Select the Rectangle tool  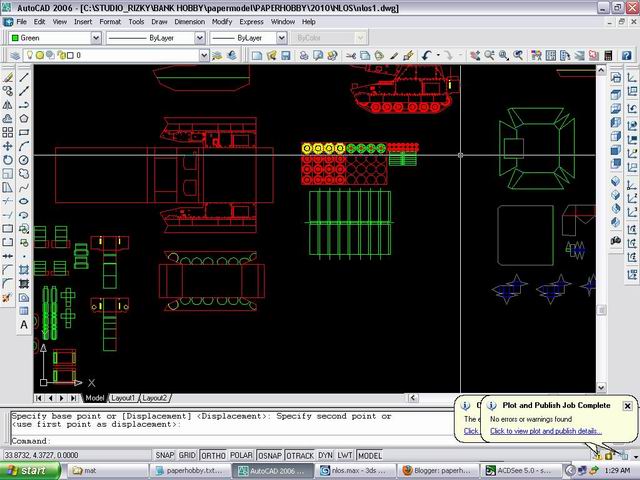click(24, 132)
